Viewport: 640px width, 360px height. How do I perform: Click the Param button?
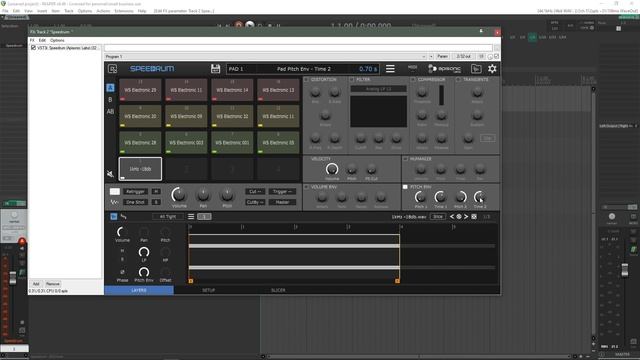coord(442,56)
